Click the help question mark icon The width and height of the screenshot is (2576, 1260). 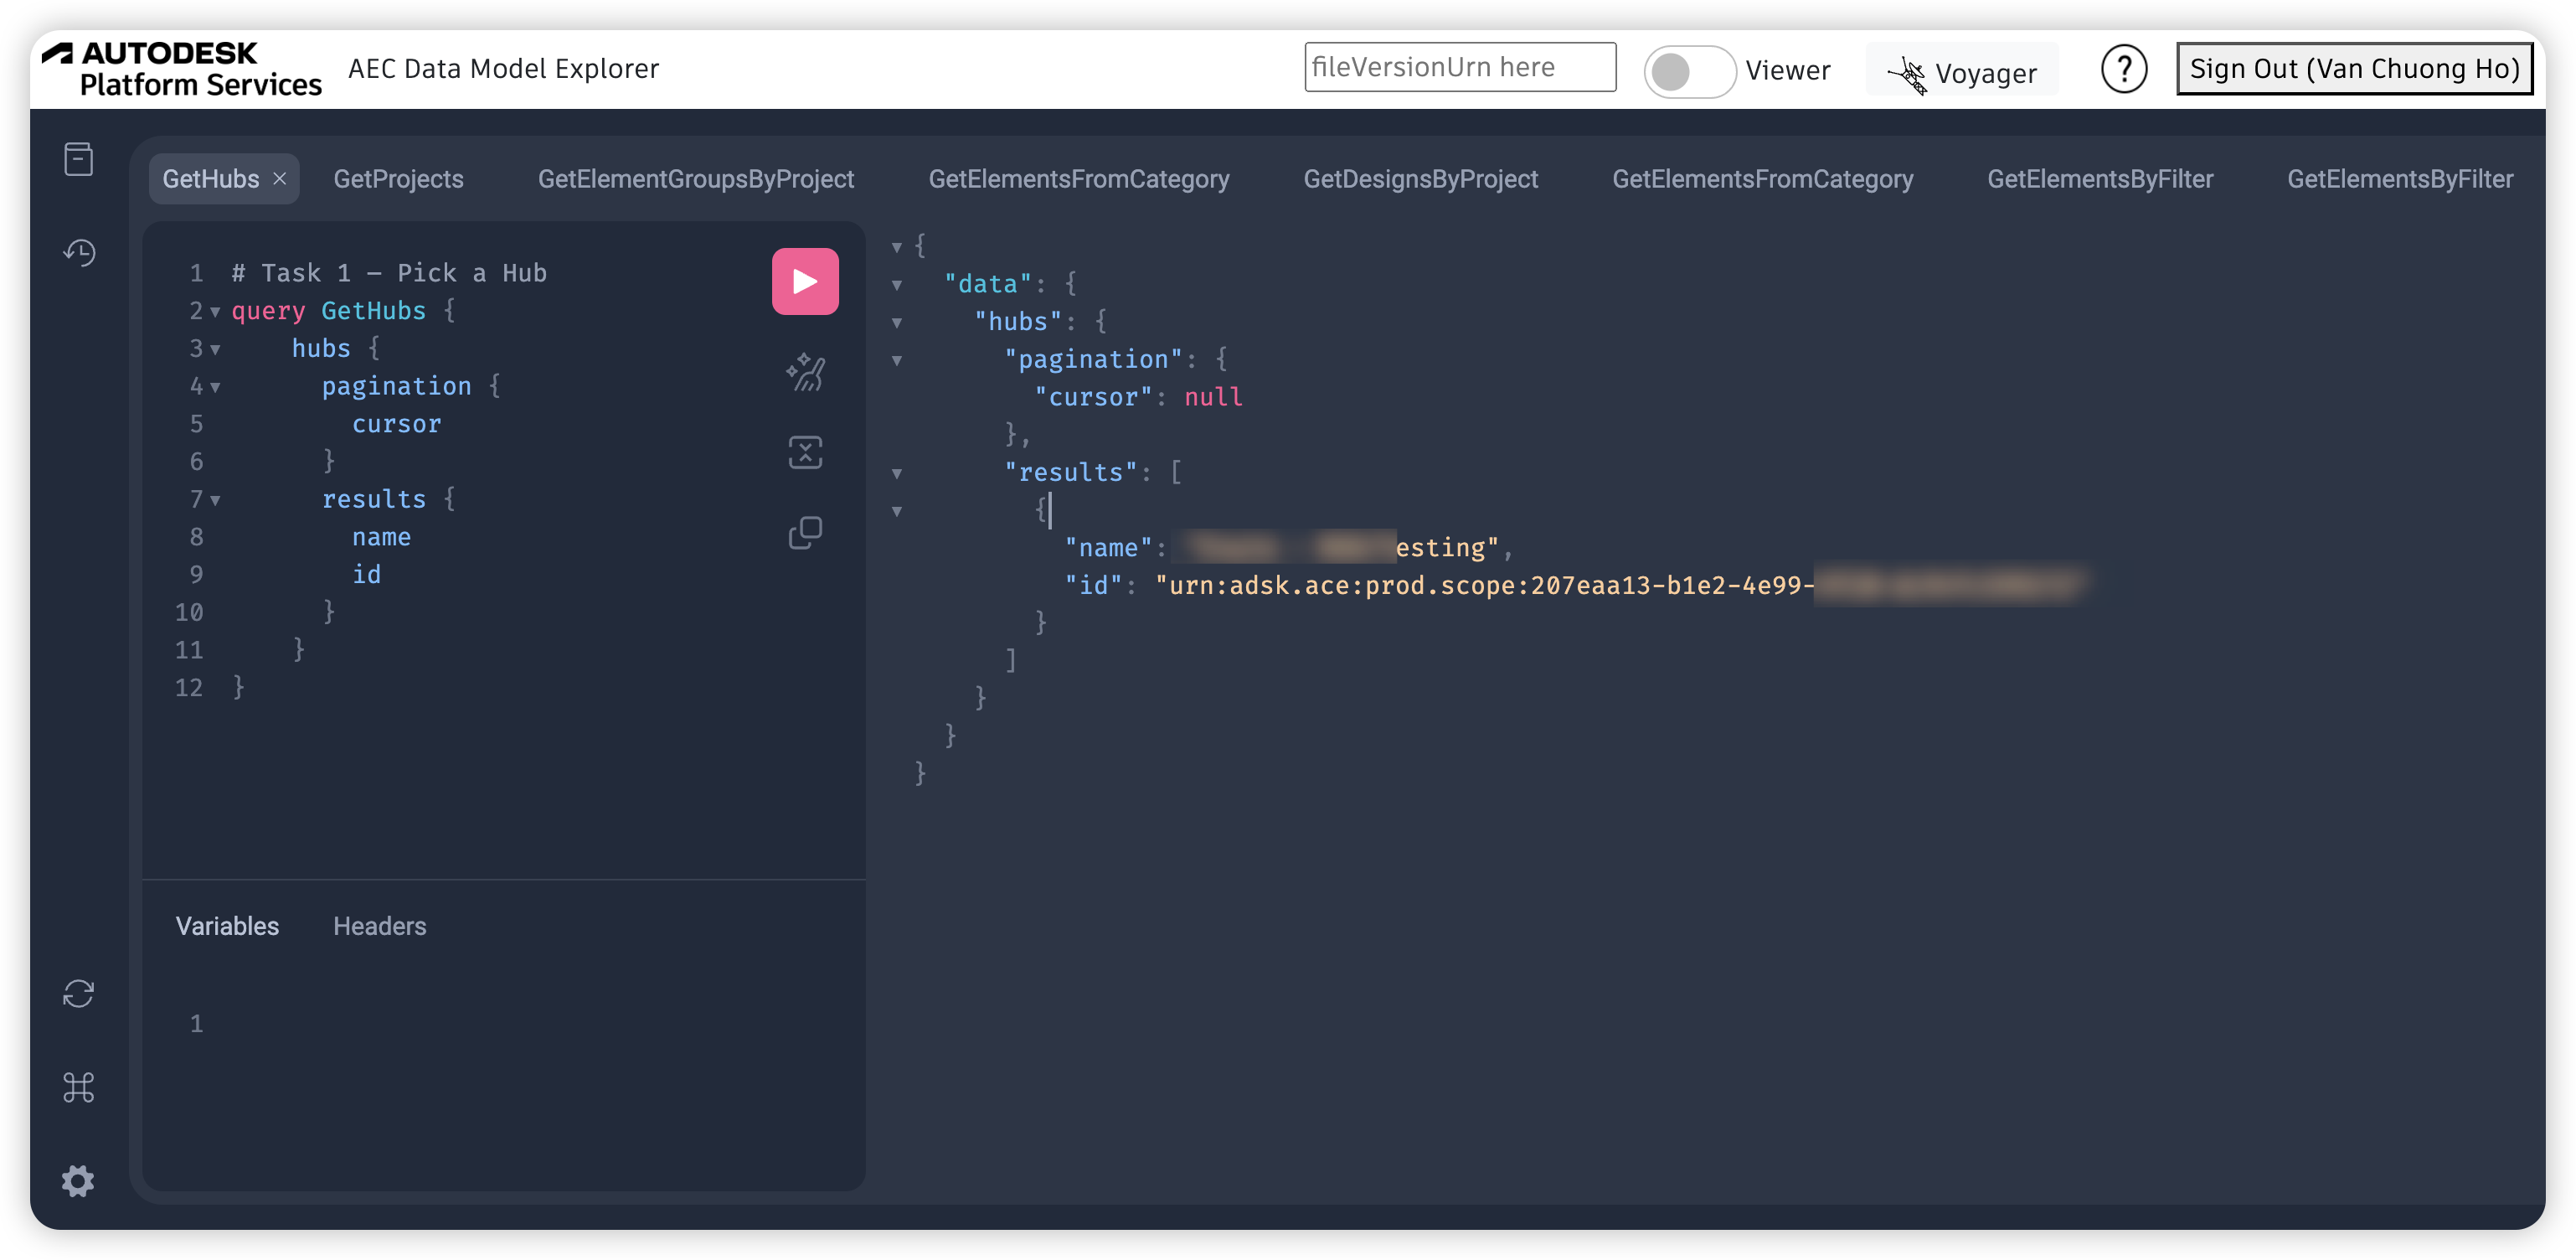coord(2123,69)
